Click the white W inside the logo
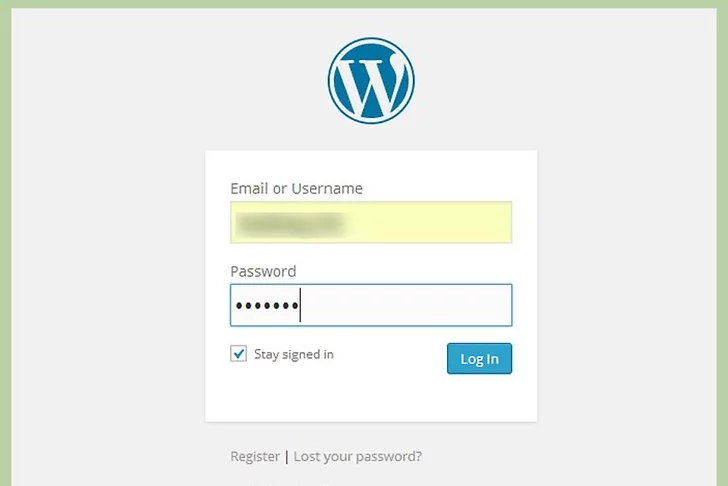Viewport: 728px width, 486px height. [370, 83]
